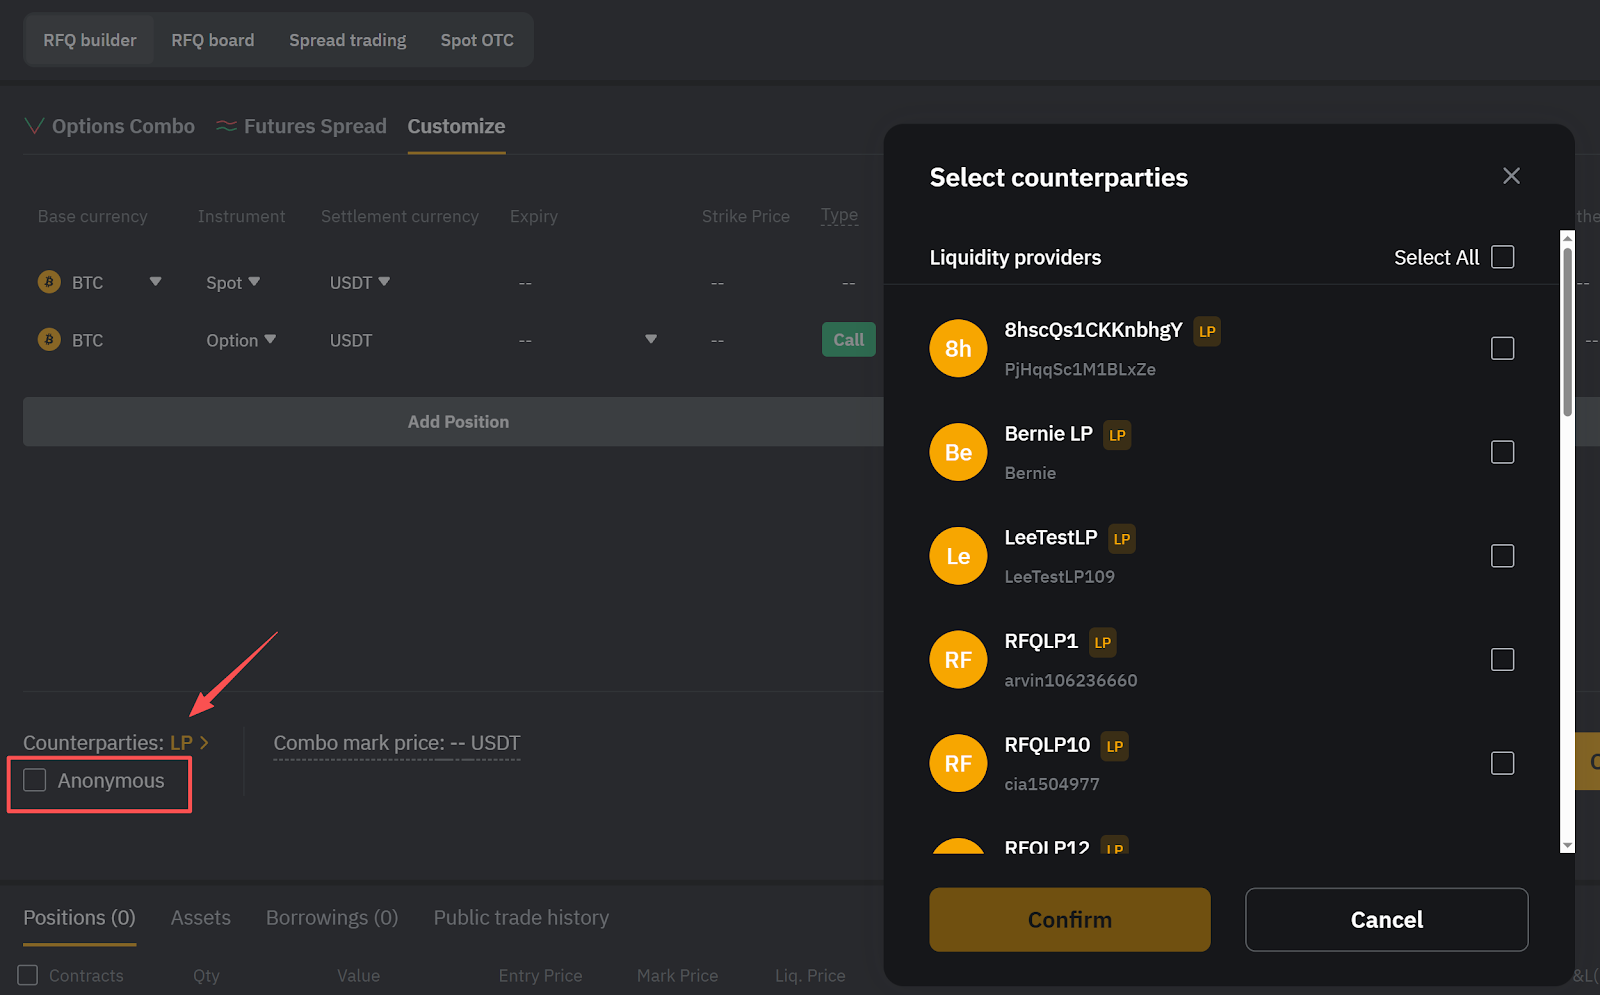Switch to the RFQ board tab

click(x=213, y=40)
